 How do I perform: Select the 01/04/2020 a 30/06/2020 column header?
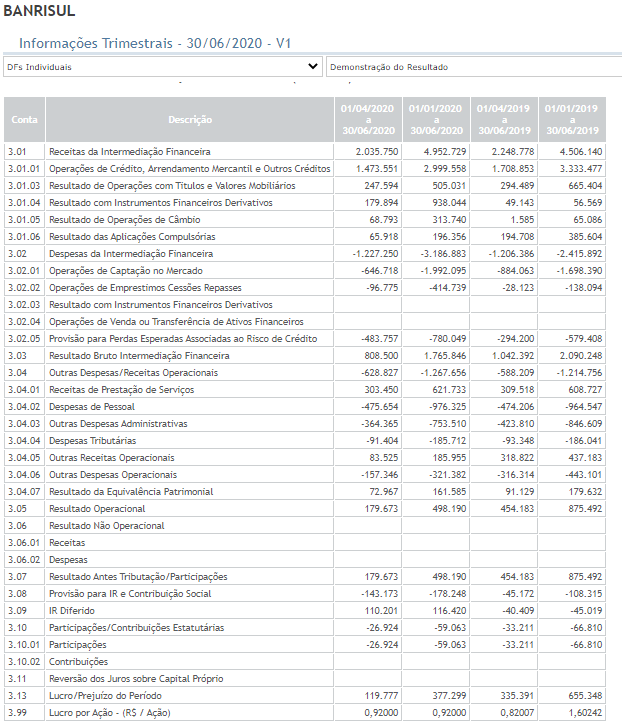click(x=368, y=120)
